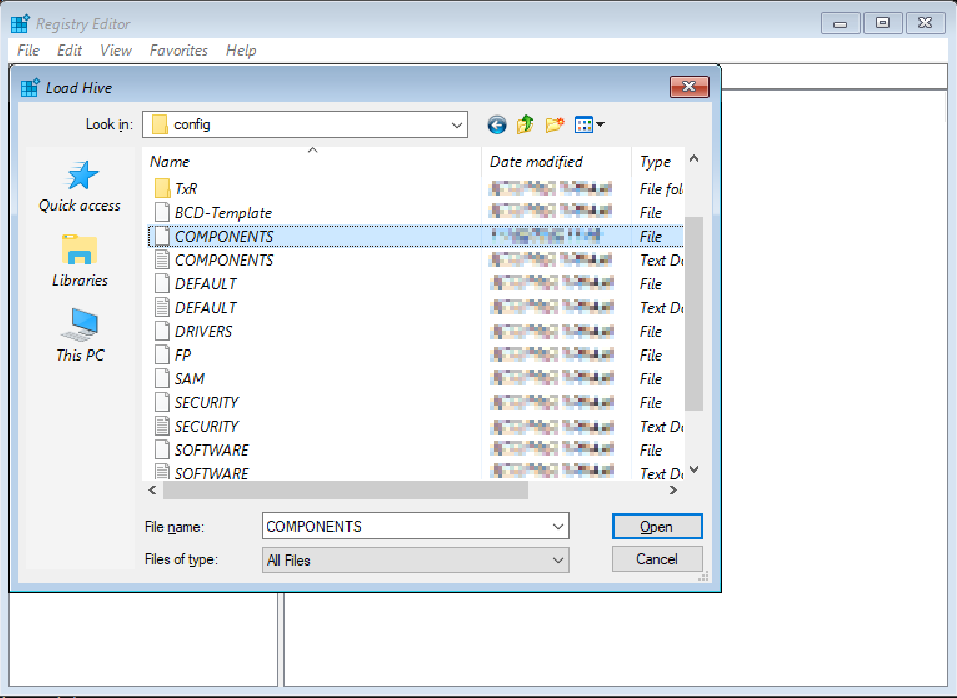957x698 pixels.
Task: Click the Open button
Action: click(x=657, y=525)
